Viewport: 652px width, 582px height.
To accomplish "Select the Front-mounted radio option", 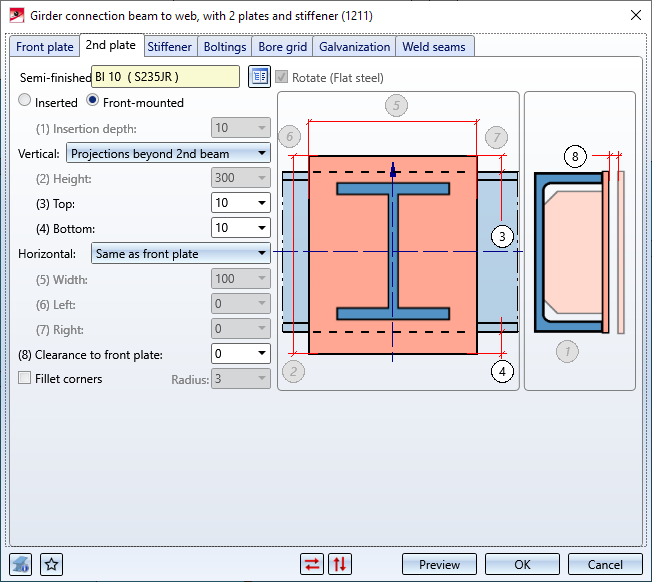I will coord(93,102).
